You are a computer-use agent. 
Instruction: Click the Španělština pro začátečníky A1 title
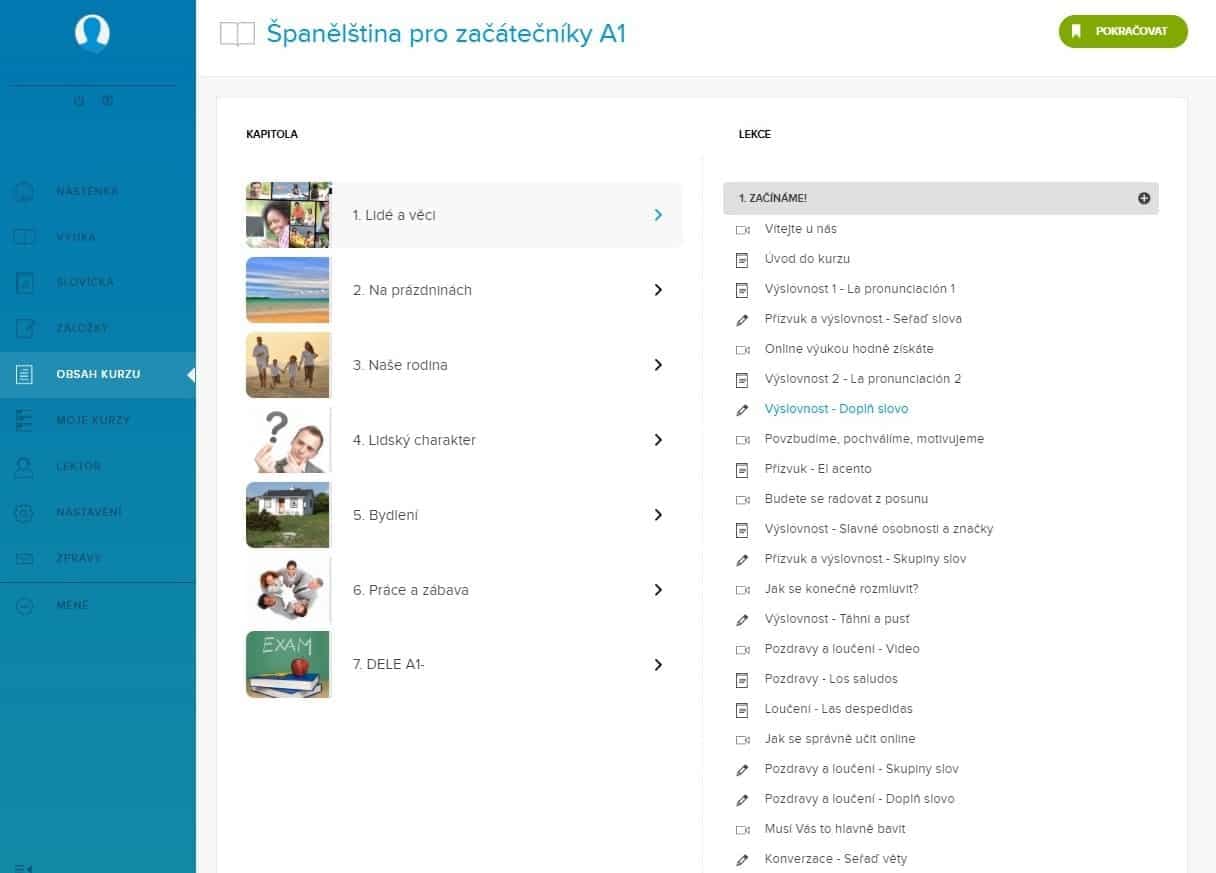click(x=446, y=34)
